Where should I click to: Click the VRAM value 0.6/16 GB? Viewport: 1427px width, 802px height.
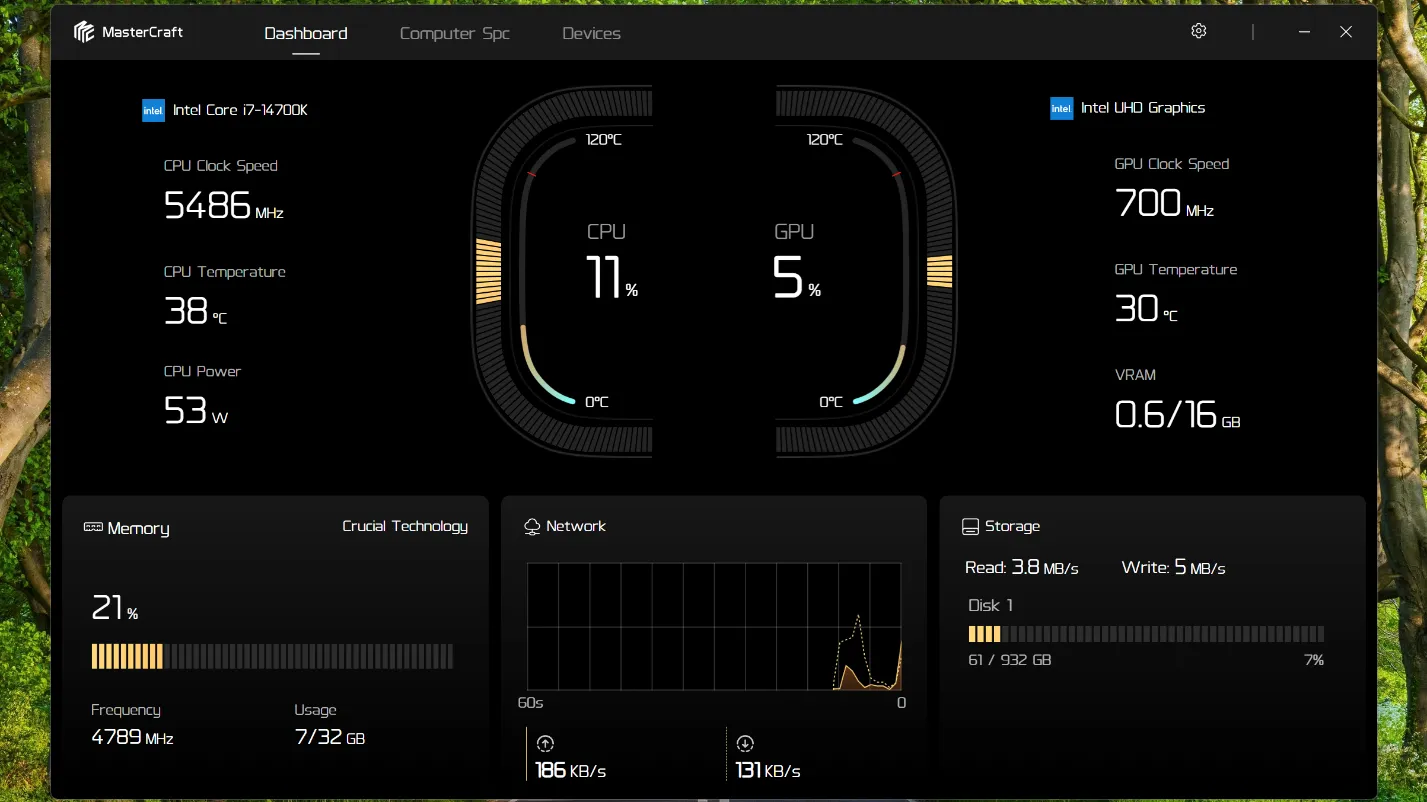tap(1177, 414)
